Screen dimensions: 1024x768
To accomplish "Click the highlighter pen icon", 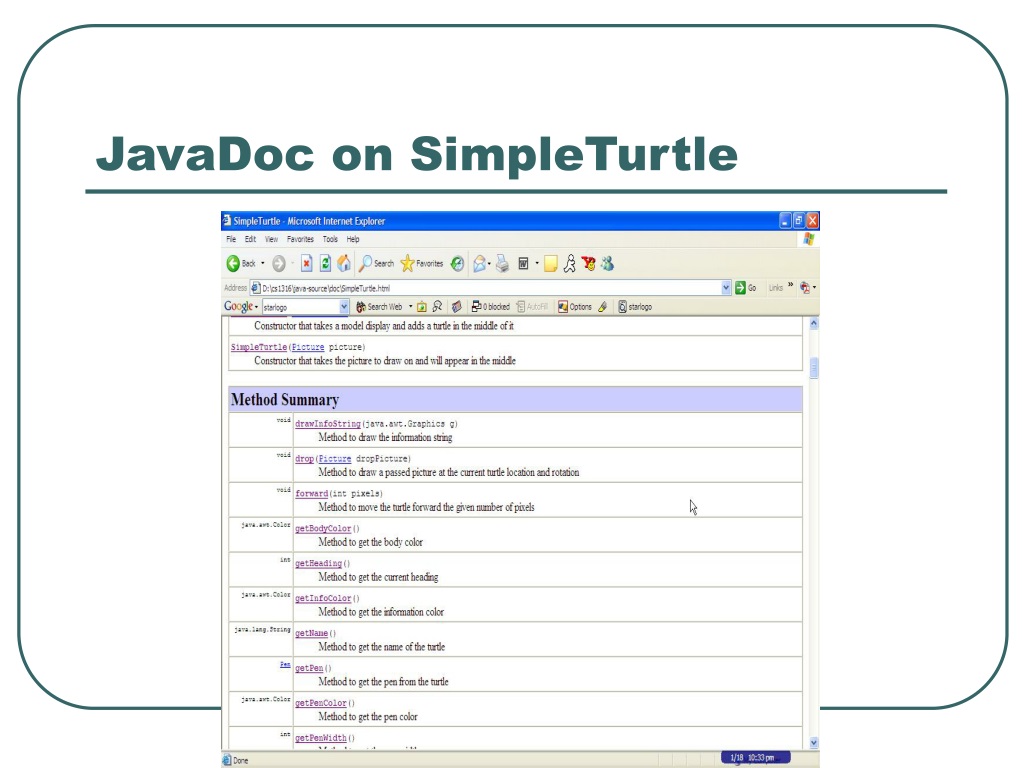I will pyautogui.click(x=603, y=306).
